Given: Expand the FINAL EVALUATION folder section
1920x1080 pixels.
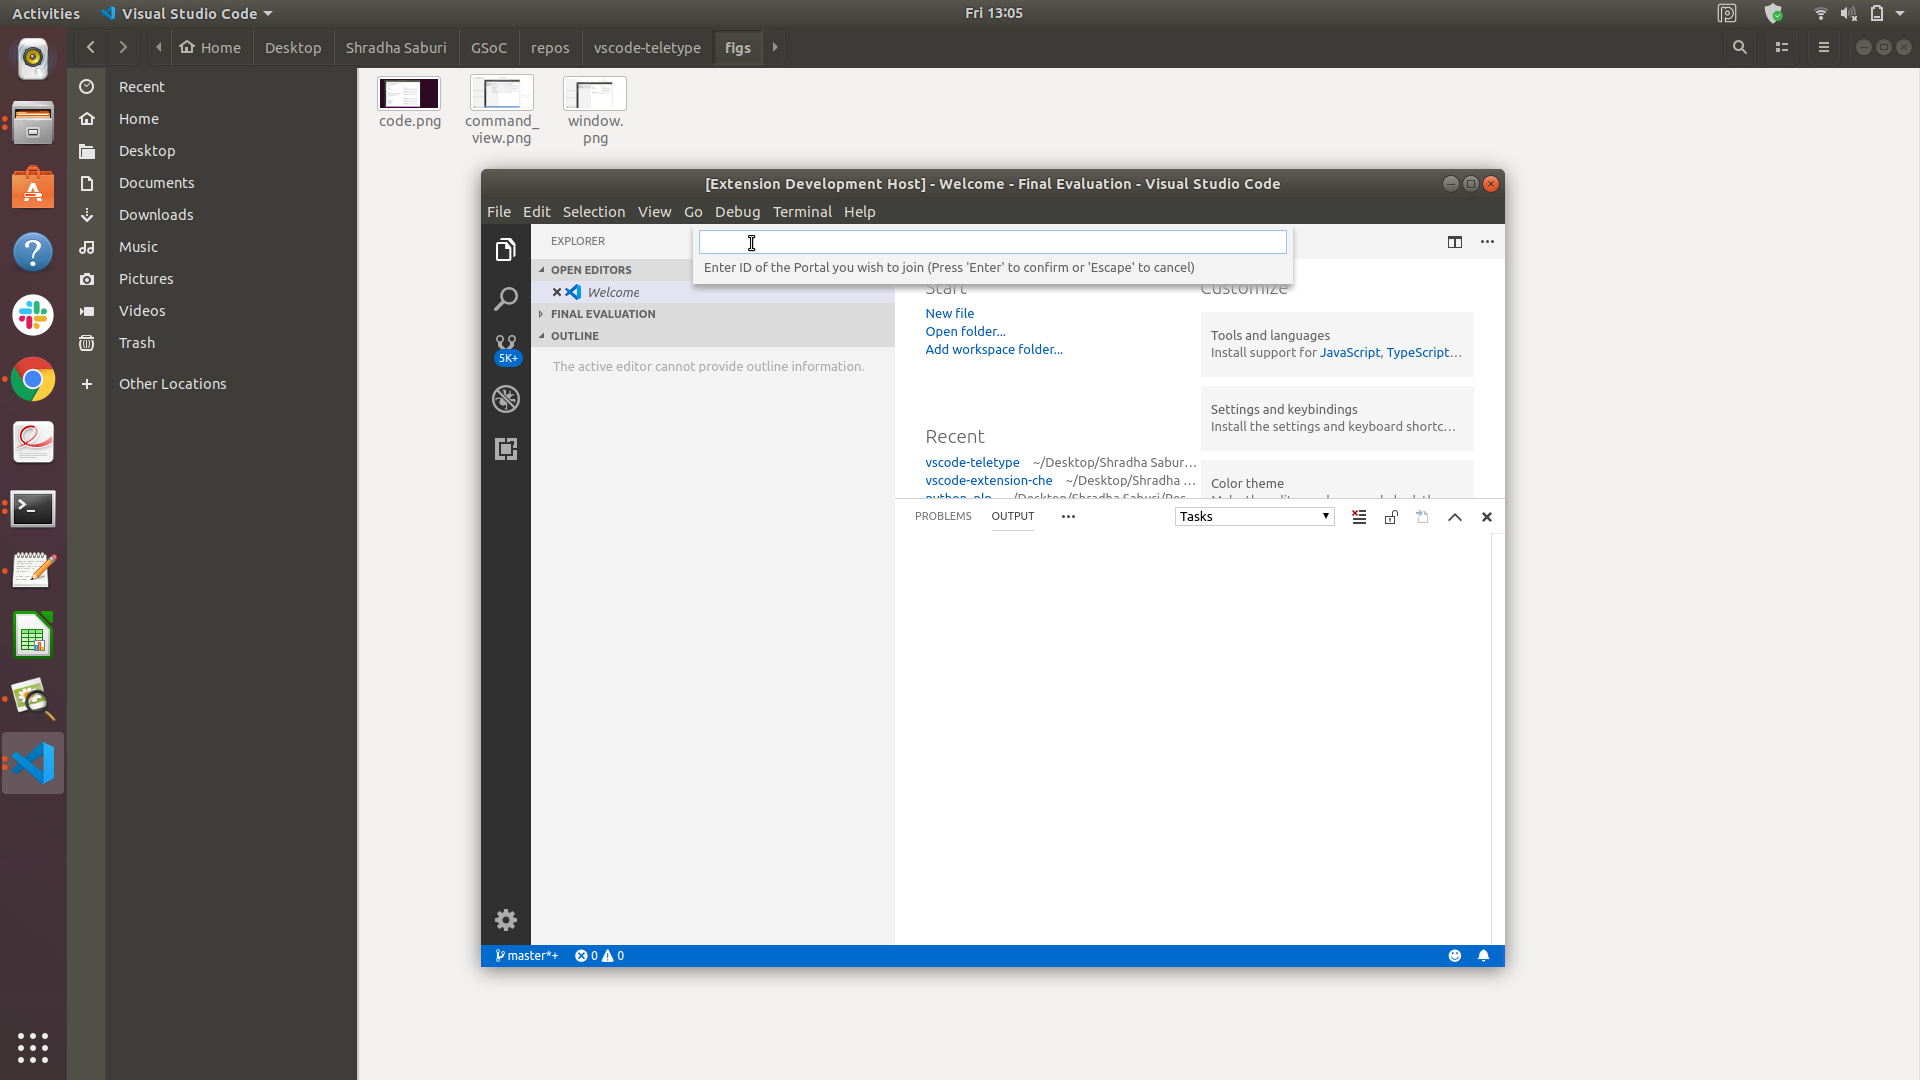Looking at the screenshot, I should pyautogui.click(x=602, y=314).
